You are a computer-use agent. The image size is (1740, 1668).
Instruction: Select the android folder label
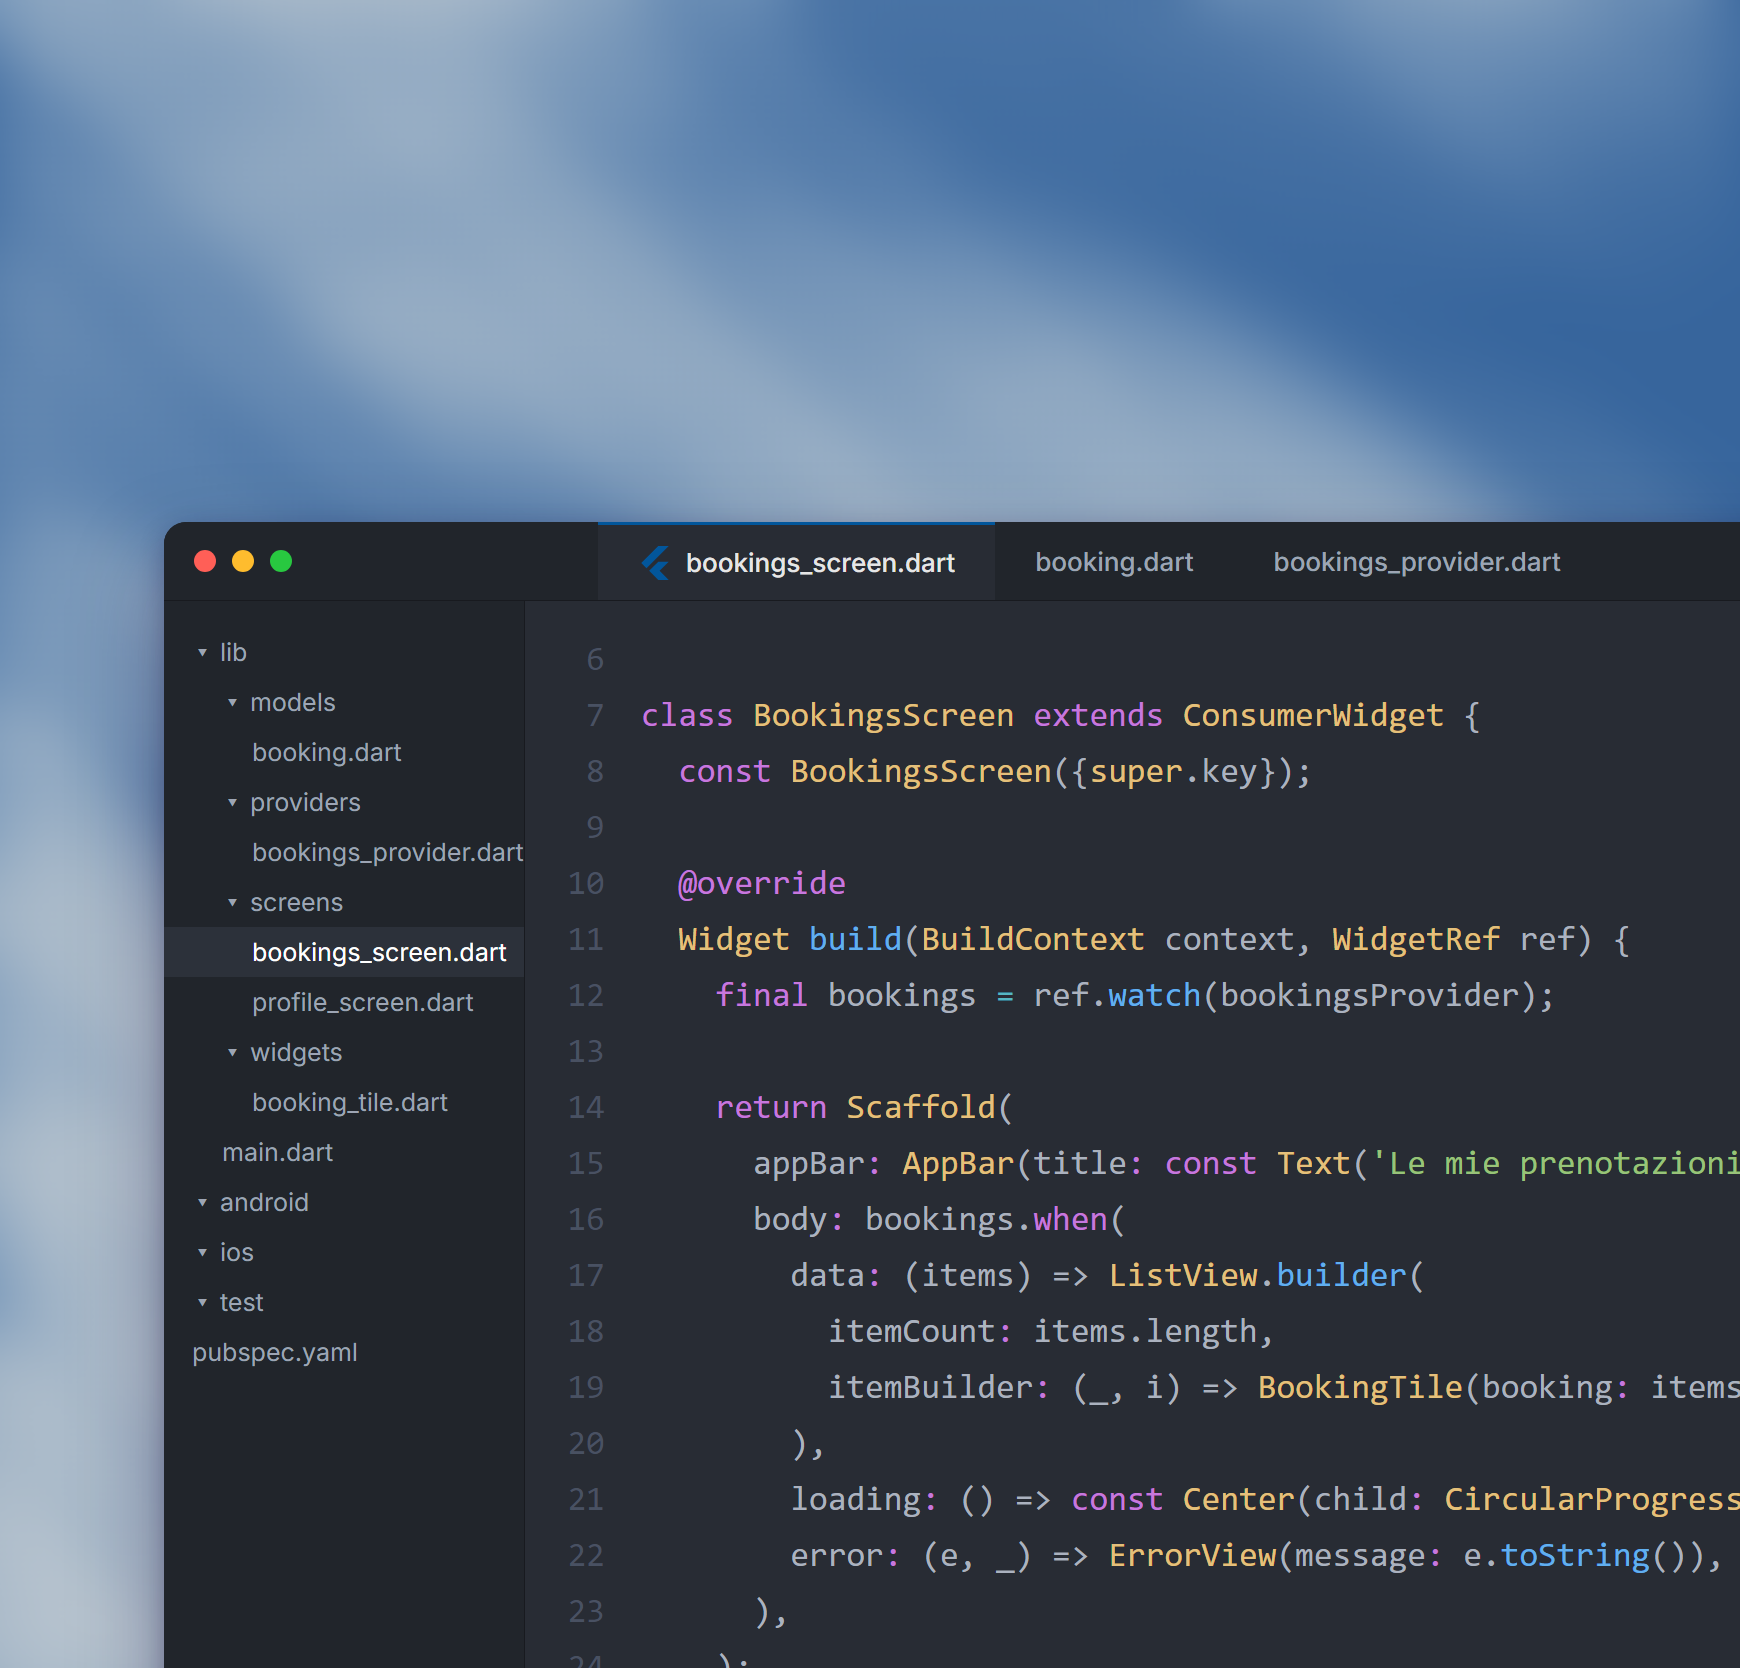(x=264, y=1202)
